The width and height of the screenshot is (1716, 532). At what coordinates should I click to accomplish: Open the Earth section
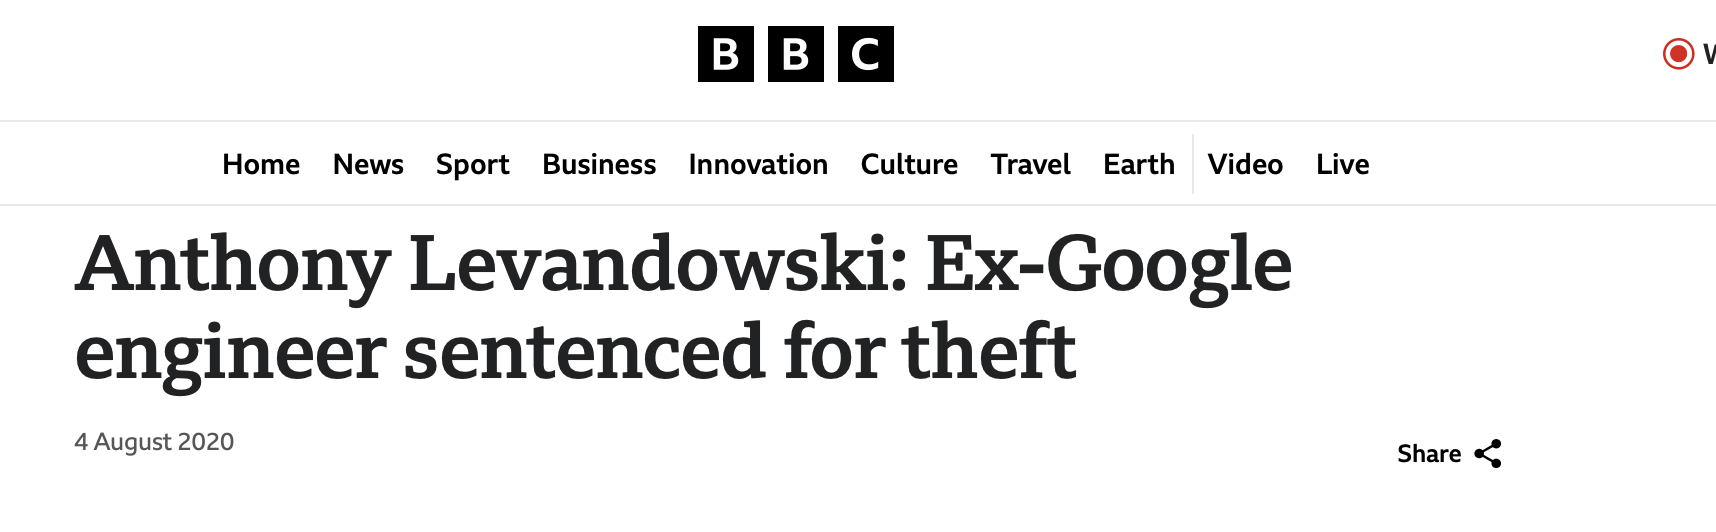point(1139,164)
